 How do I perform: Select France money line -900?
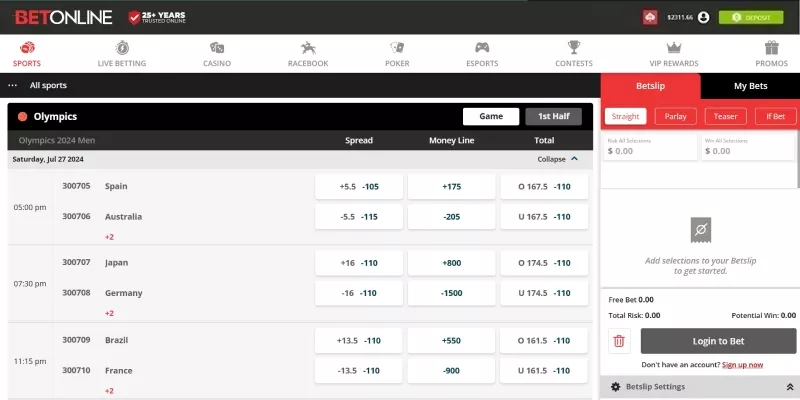452,371
